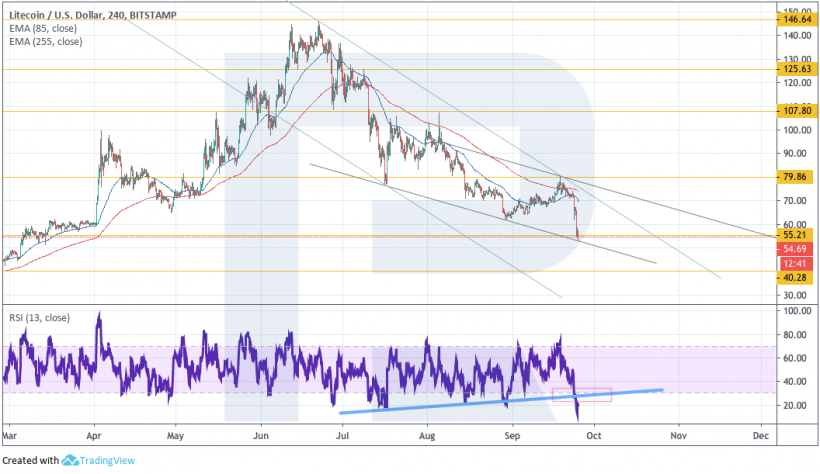Click the 80.00 level on RSI scale

coord(795,334)
